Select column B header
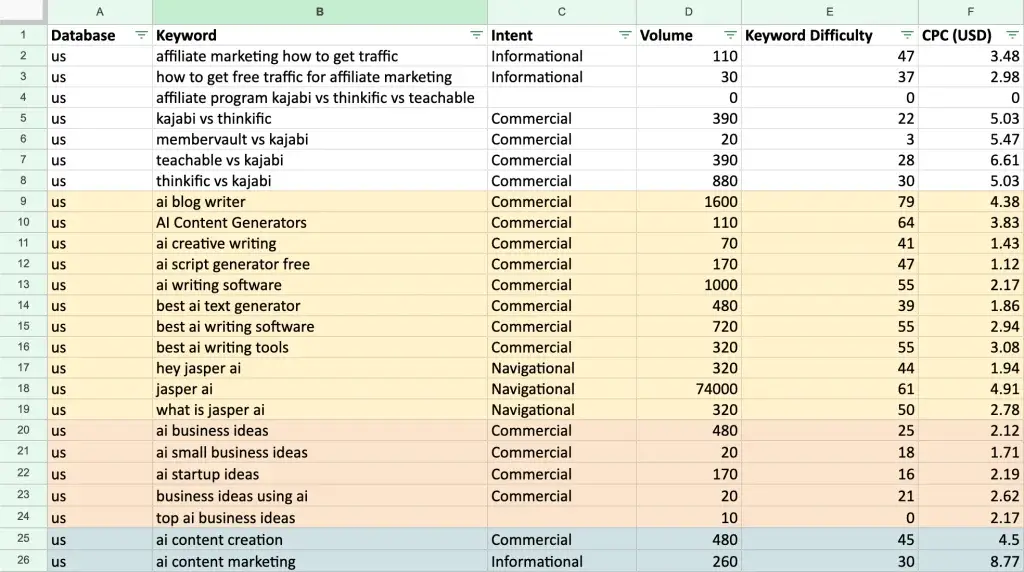This screenshot has width=1024, height=572. [x=320, y=12]
